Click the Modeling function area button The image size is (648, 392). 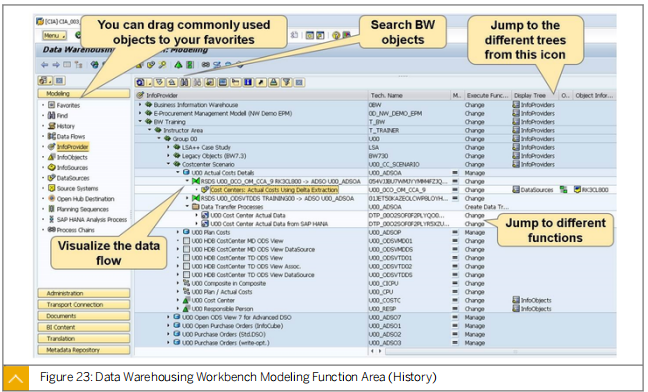[x=83, y=93]
